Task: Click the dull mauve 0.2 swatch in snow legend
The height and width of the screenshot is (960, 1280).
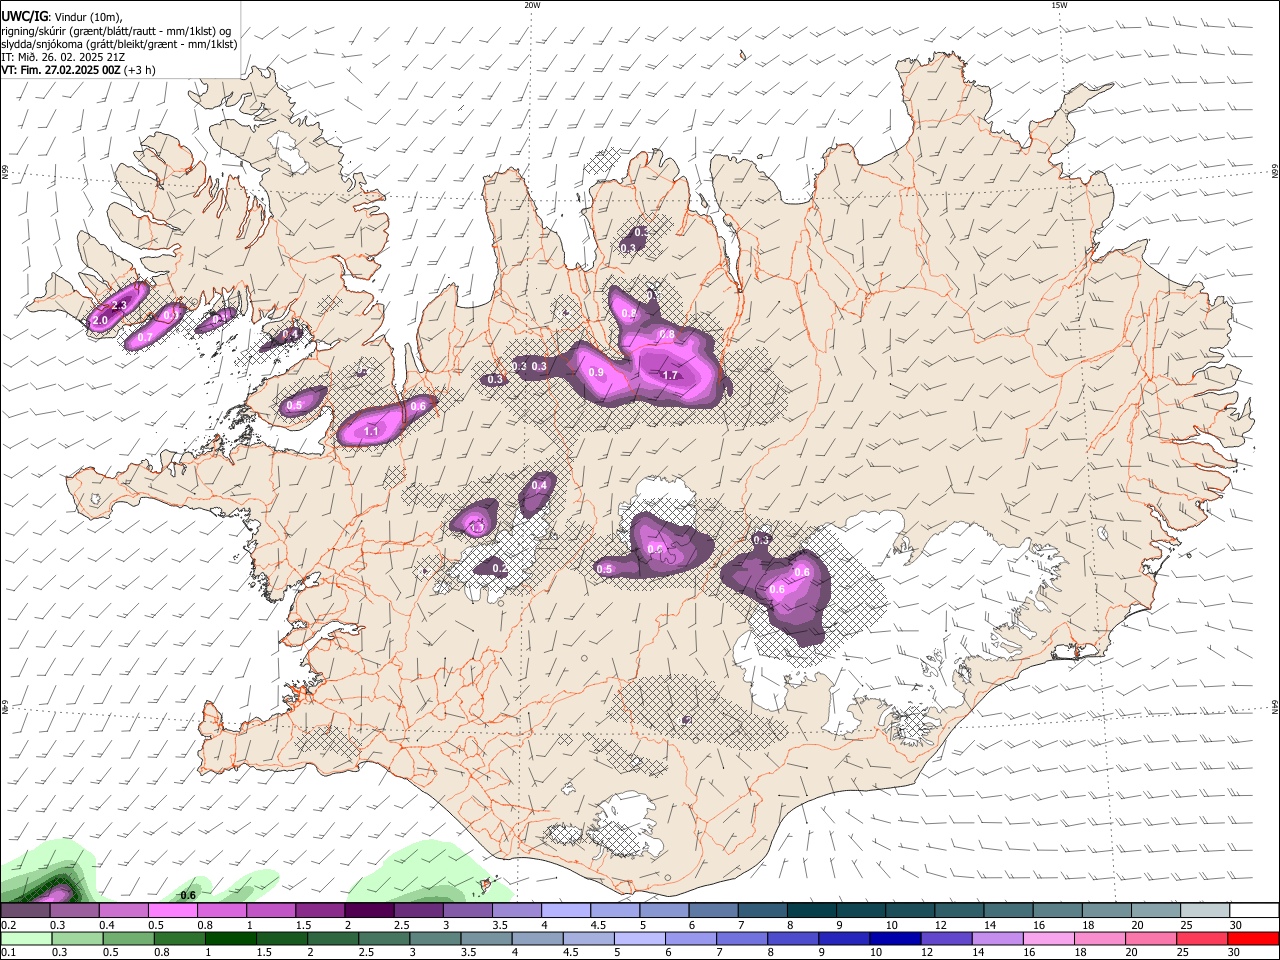Action: pyautogui.click(x=25, y=911)
